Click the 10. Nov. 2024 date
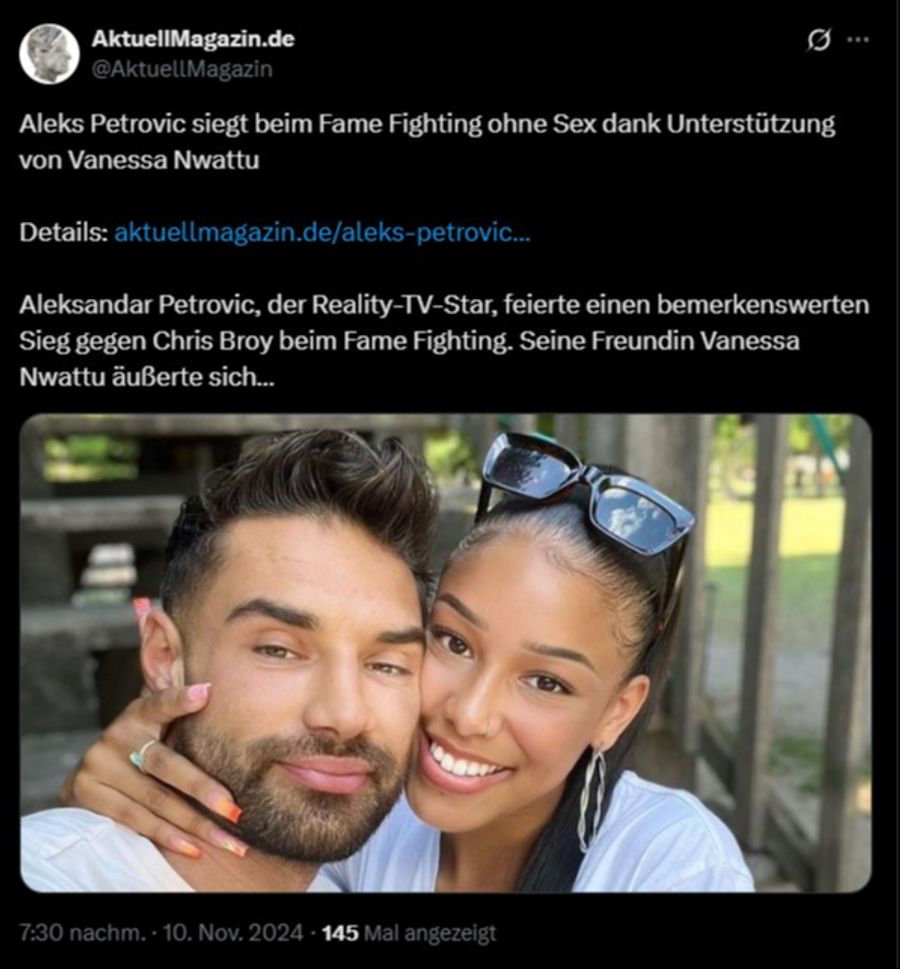This screenshot has height=969, width=900. 234,932
